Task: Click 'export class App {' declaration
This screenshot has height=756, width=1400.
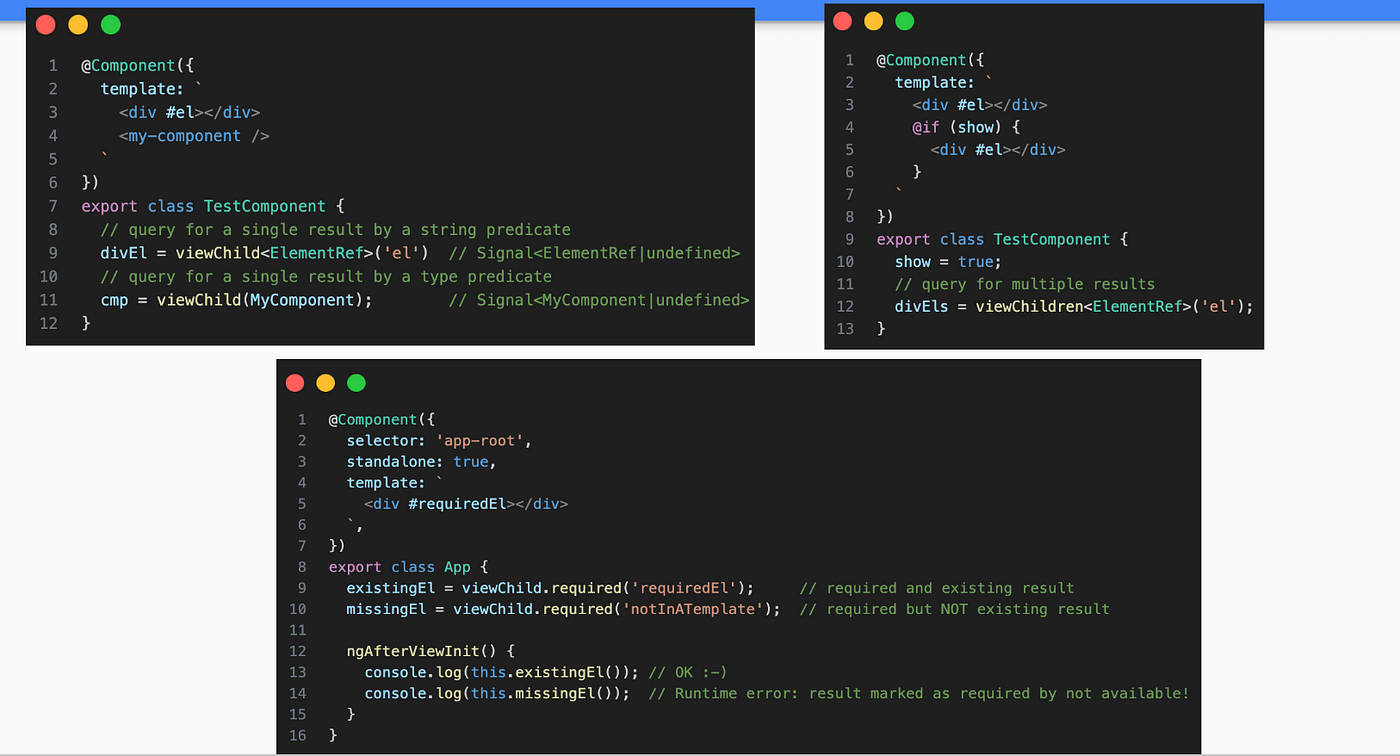Action: point(408,567)
